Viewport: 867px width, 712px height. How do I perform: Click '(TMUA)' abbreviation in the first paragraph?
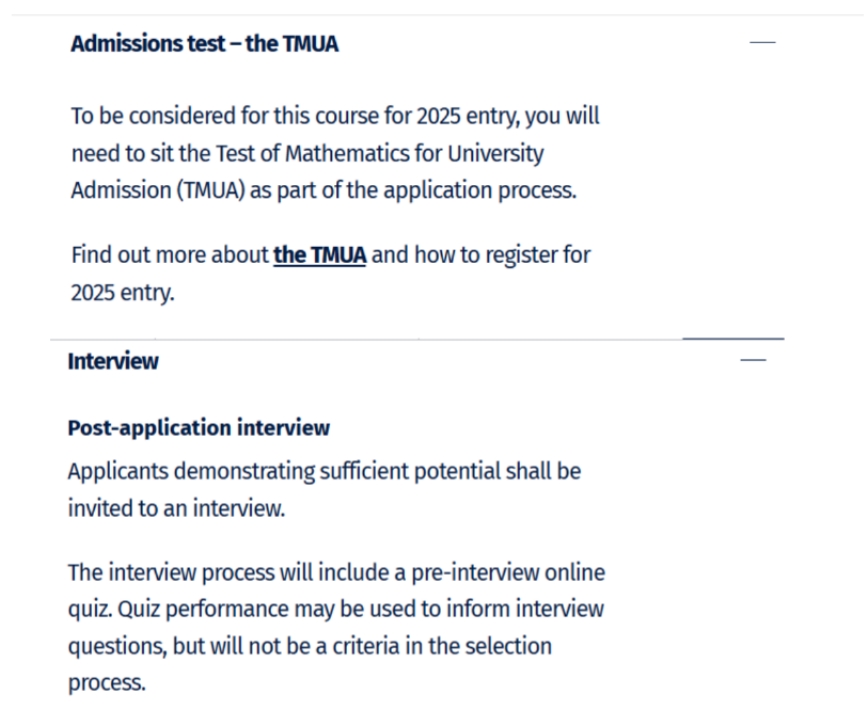[211, 191]
